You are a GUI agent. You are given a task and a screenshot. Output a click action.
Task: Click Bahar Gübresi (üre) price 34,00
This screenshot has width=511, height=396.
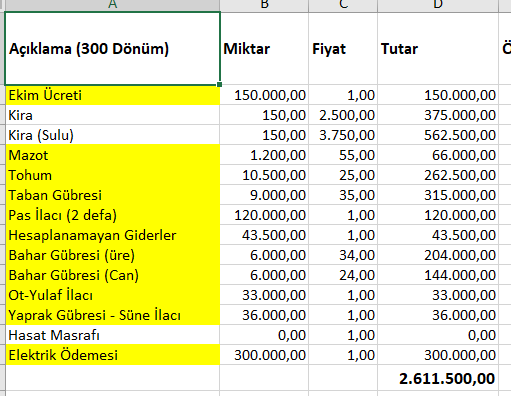343,255
